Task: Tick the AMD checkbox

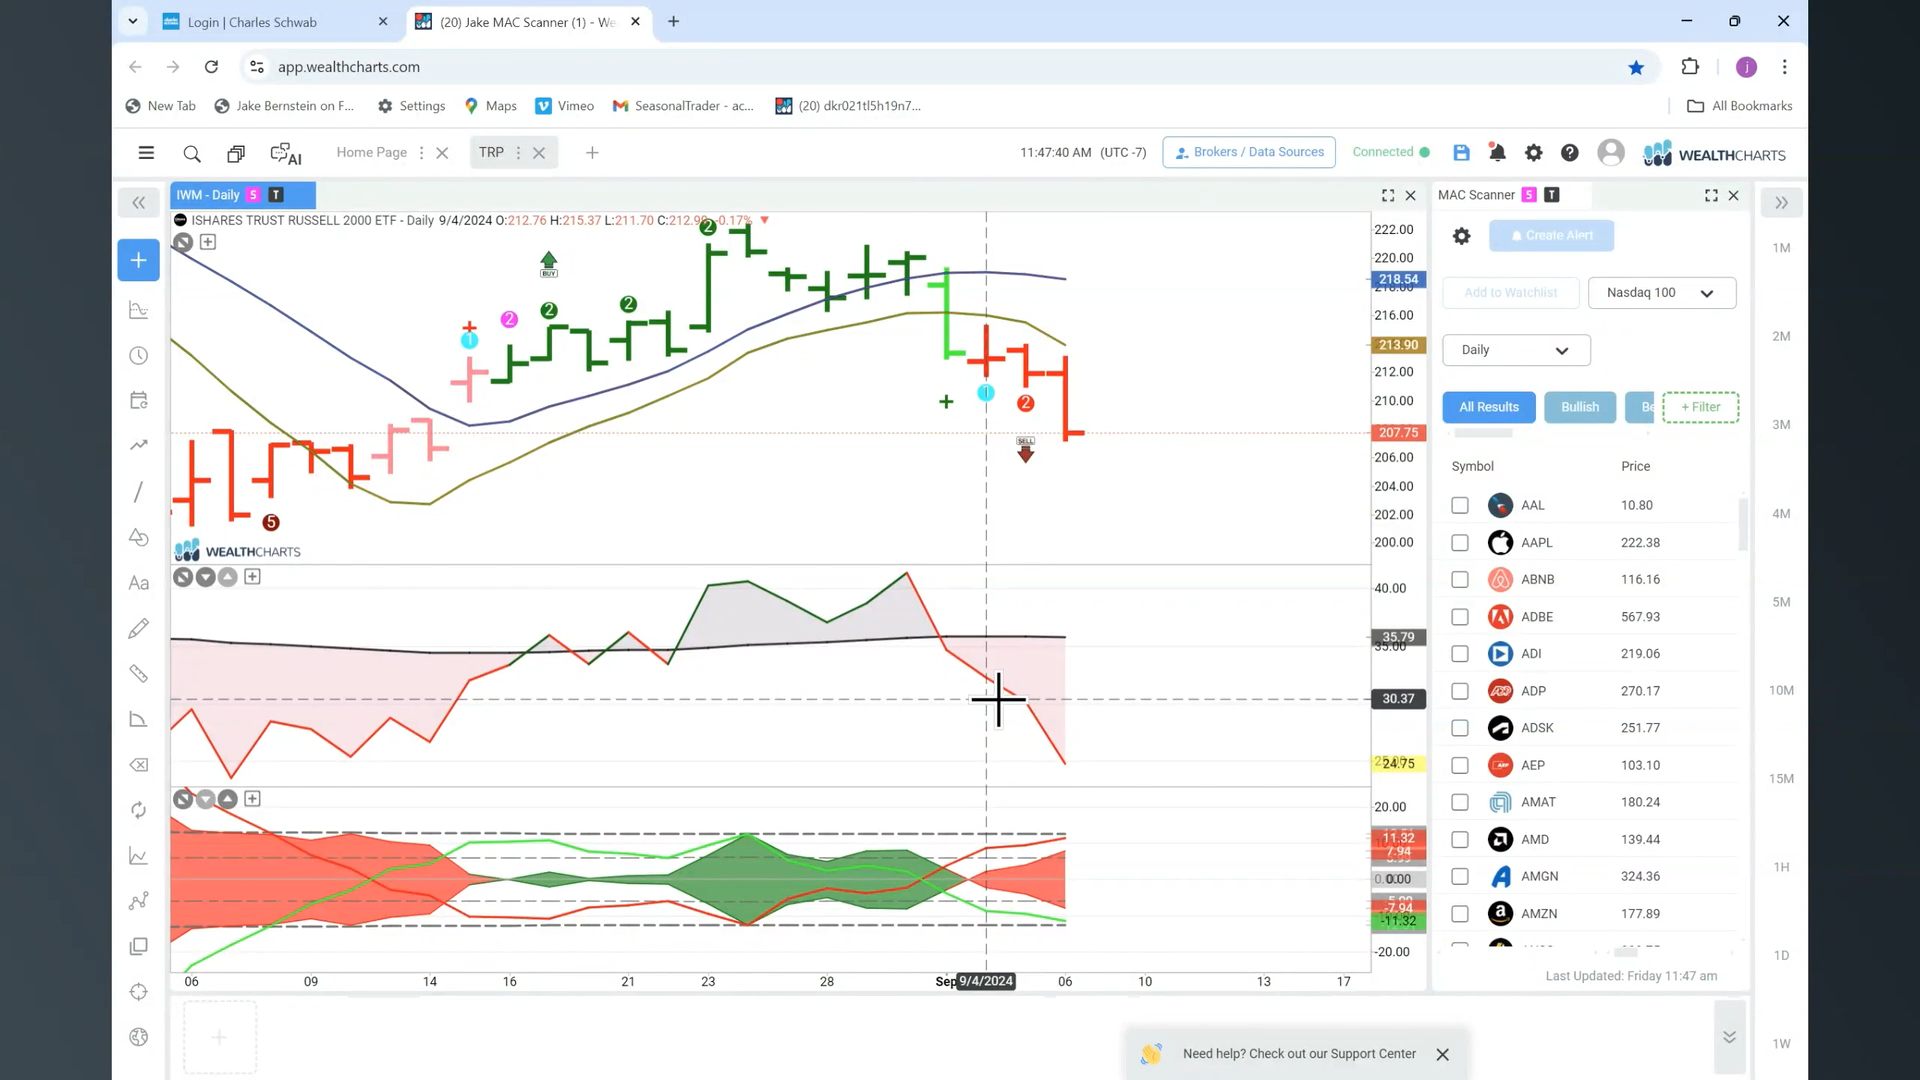Action: [1460, 840]
